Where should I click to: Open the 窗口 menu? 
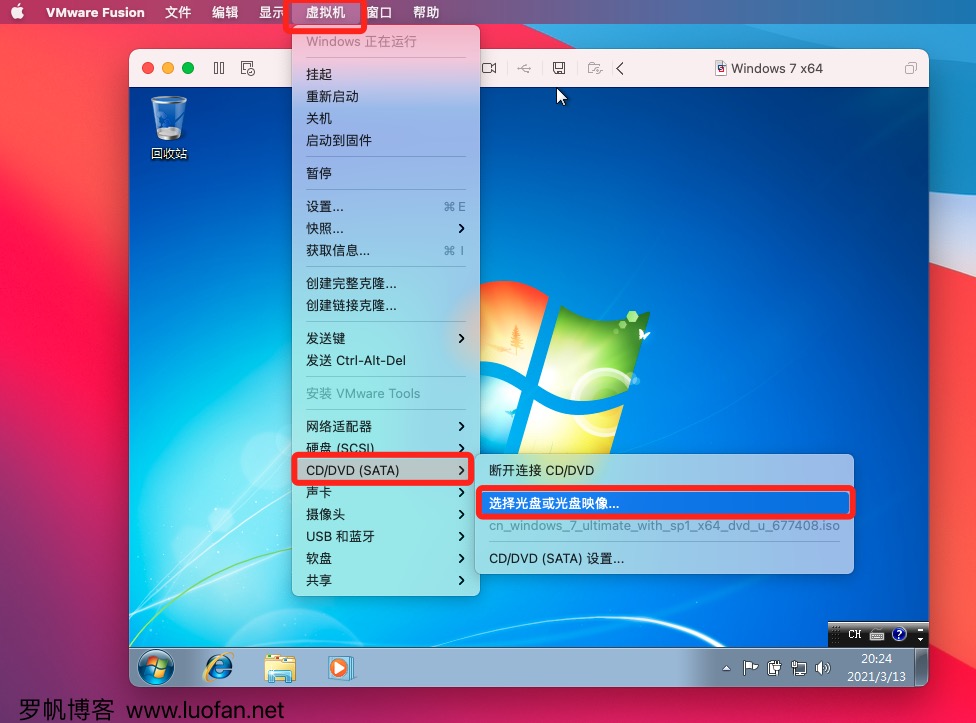pyautogui.click(x=379, y=12)
